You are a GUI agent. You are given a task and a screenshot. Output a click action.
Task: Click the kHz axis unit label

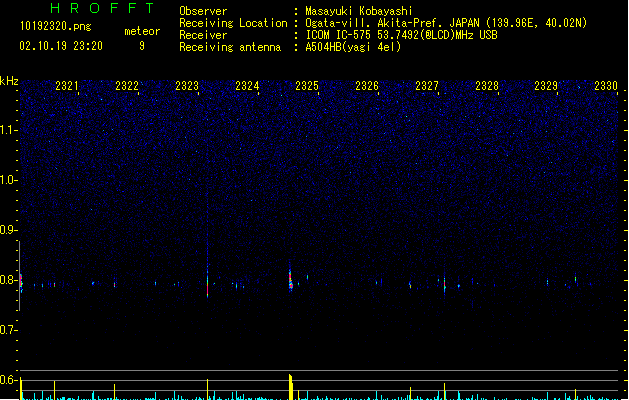9,81
